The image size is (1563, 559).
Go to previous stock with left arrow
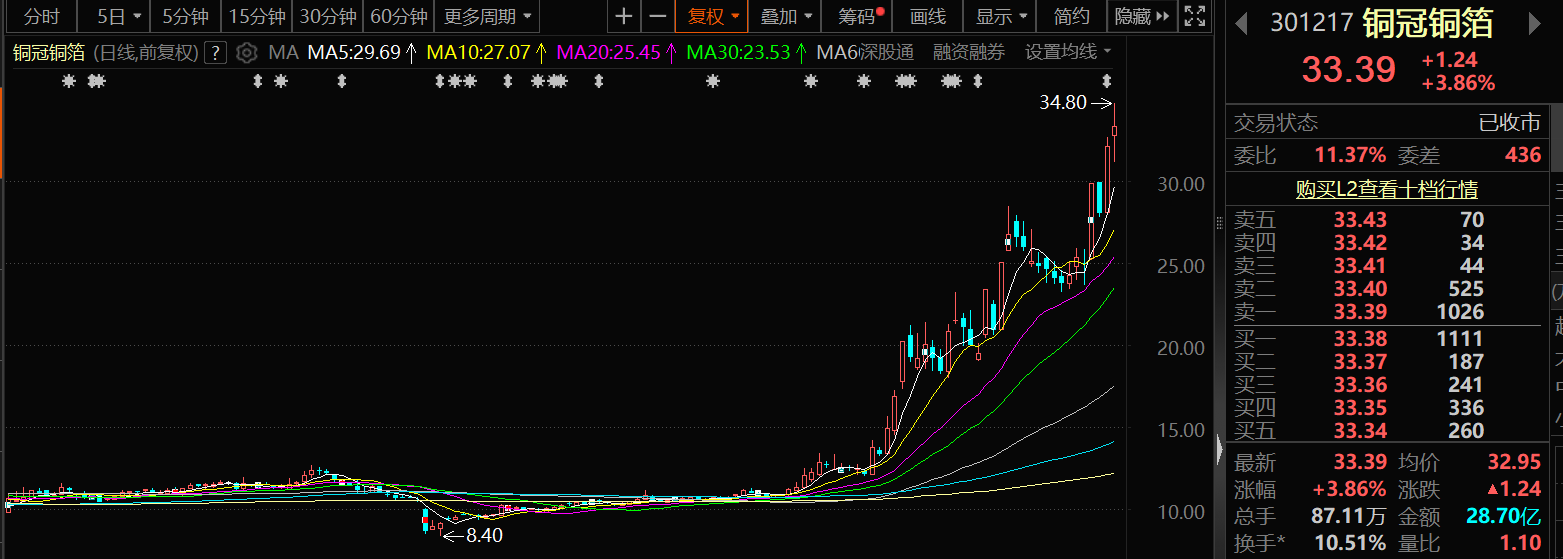1242,23
